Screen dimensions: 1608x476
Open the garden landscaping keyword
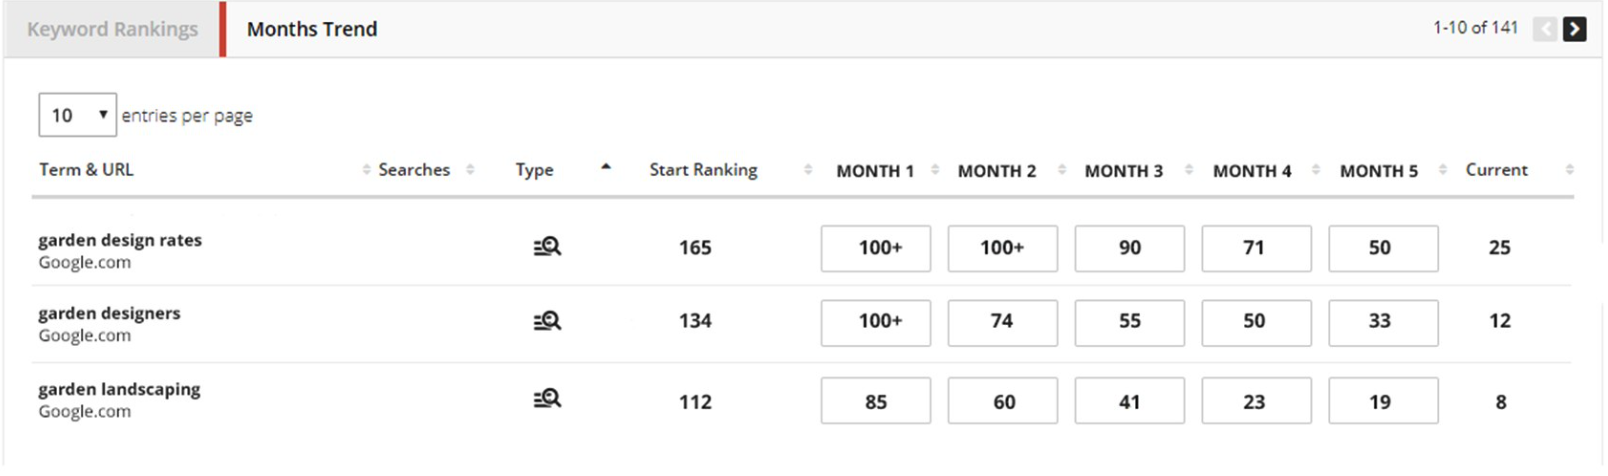(x=119, y=389)
